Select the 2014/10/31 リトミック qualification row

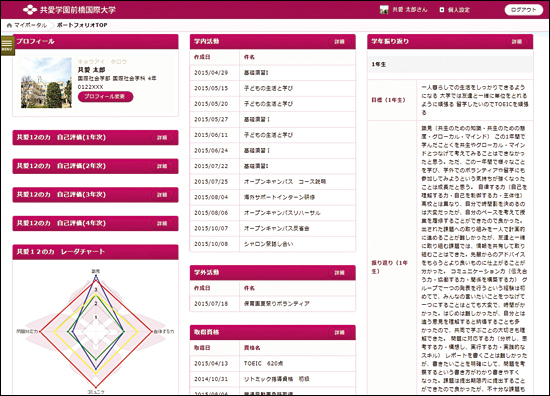(273, 379)
